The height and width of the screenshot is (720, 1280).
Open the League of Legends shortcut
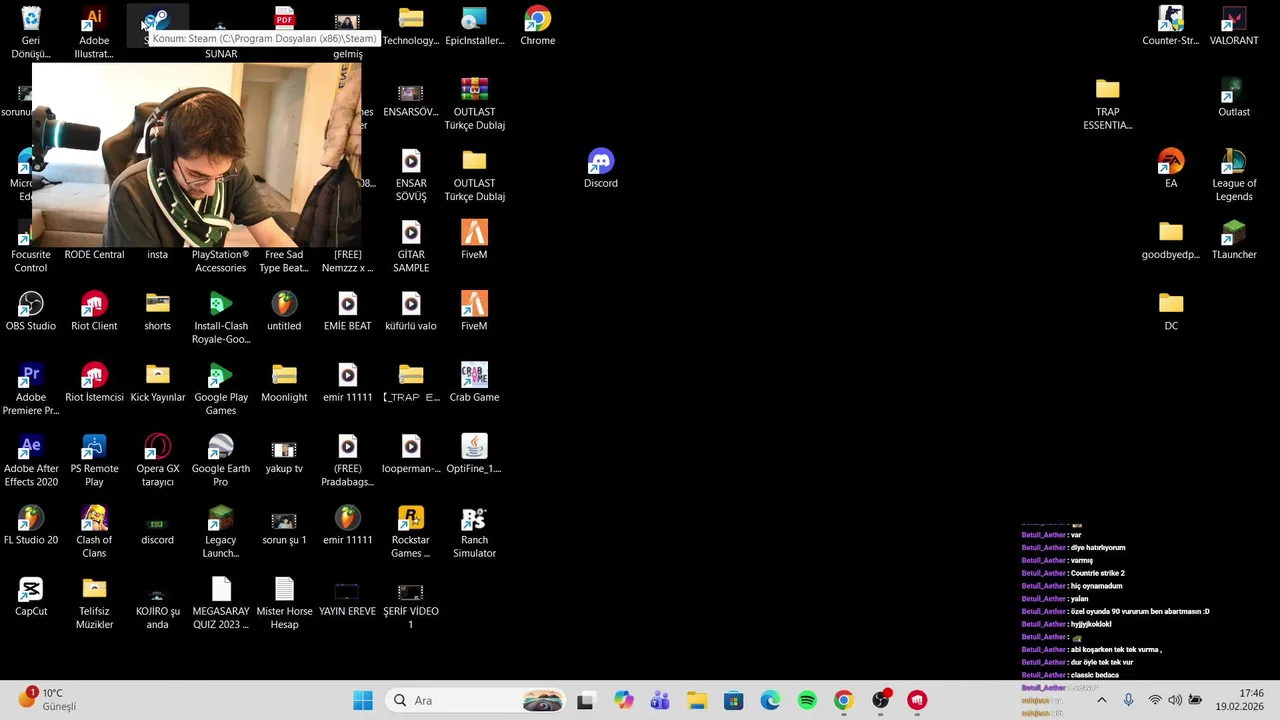[1234, 175]
